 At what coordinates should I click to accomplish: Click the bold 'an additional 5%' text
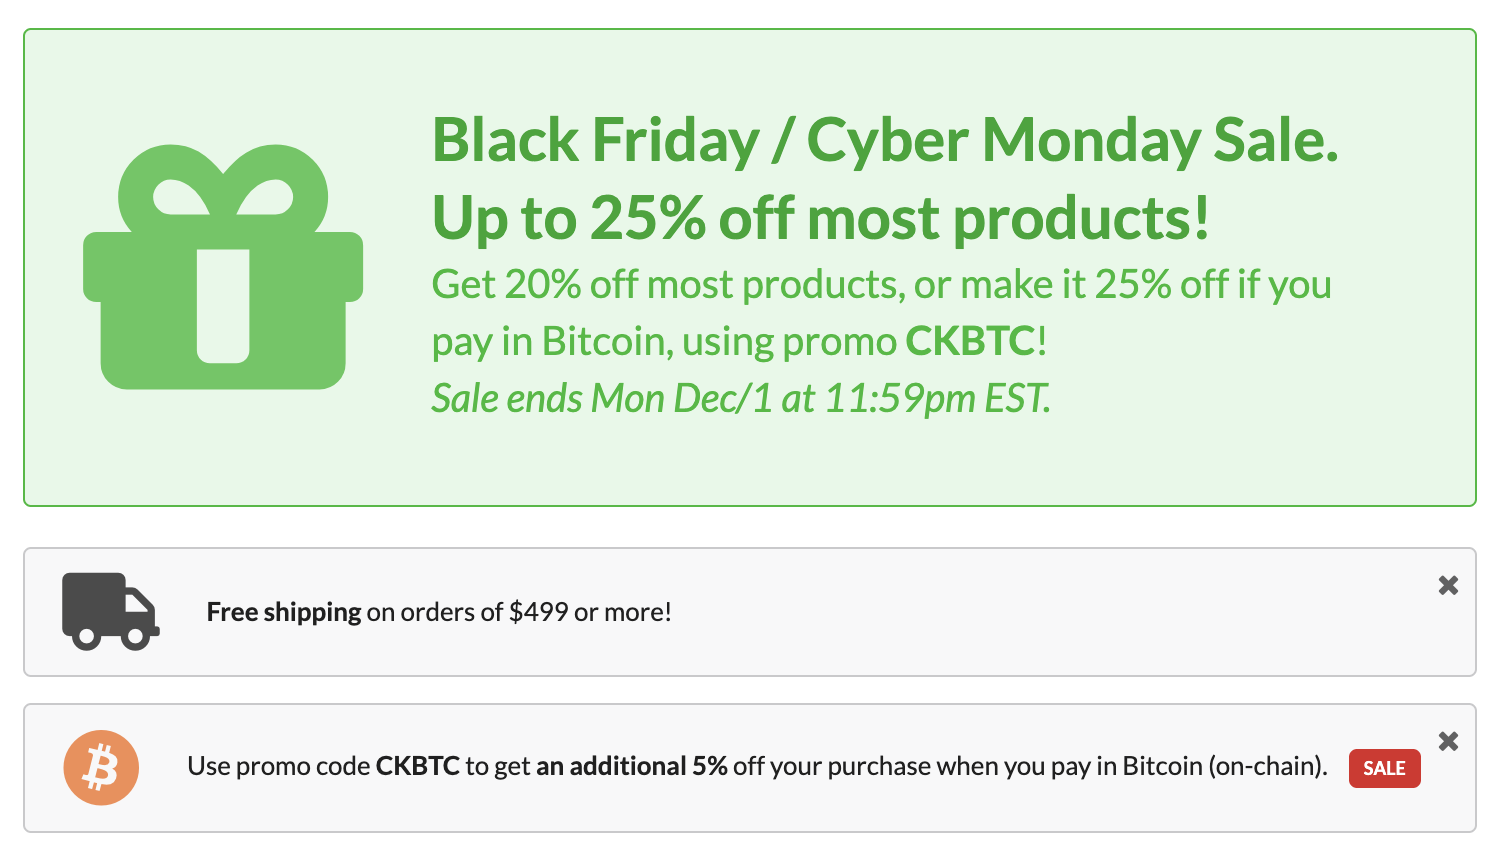click(631, 766)
